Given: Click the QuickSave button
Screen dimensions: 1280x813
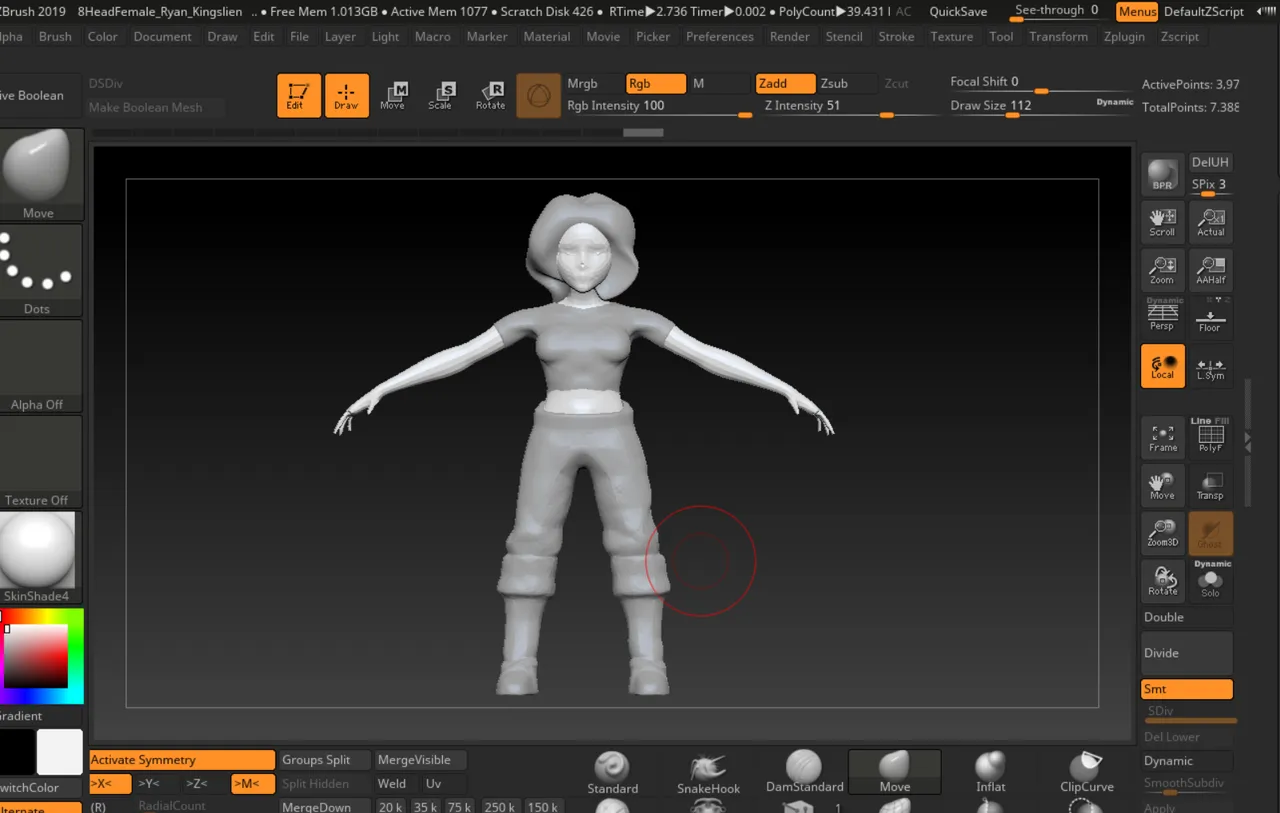Looking at the screenshot, I should [x=958, y=11].
